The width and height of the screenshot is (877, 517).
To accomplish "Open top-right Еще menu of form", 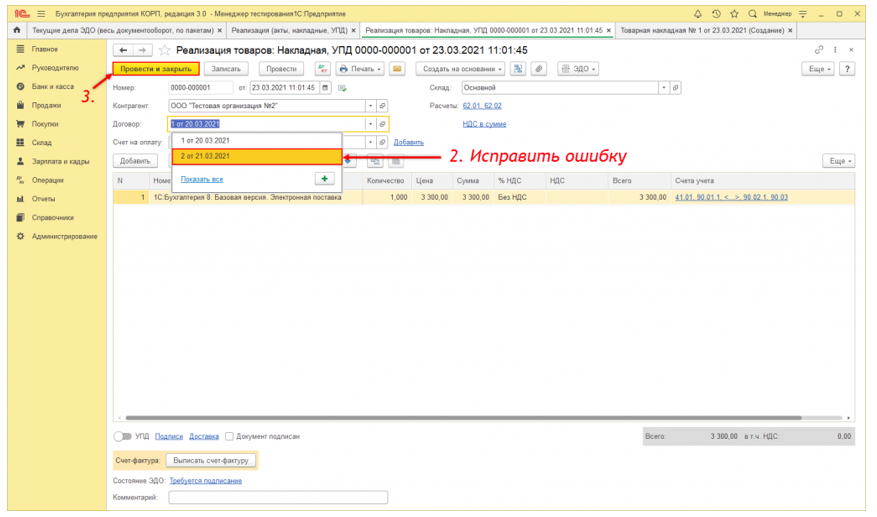I will click(x=819, y=69).
